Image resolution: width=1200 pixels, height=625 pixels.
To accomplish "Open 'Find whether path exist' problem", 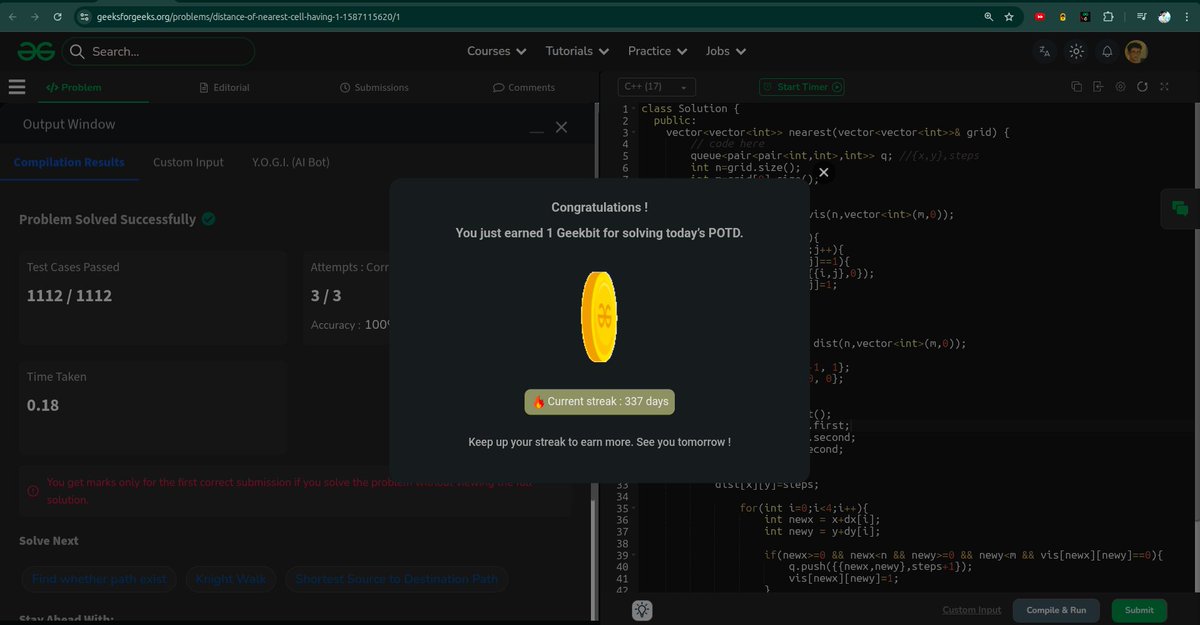I will 100,579.
